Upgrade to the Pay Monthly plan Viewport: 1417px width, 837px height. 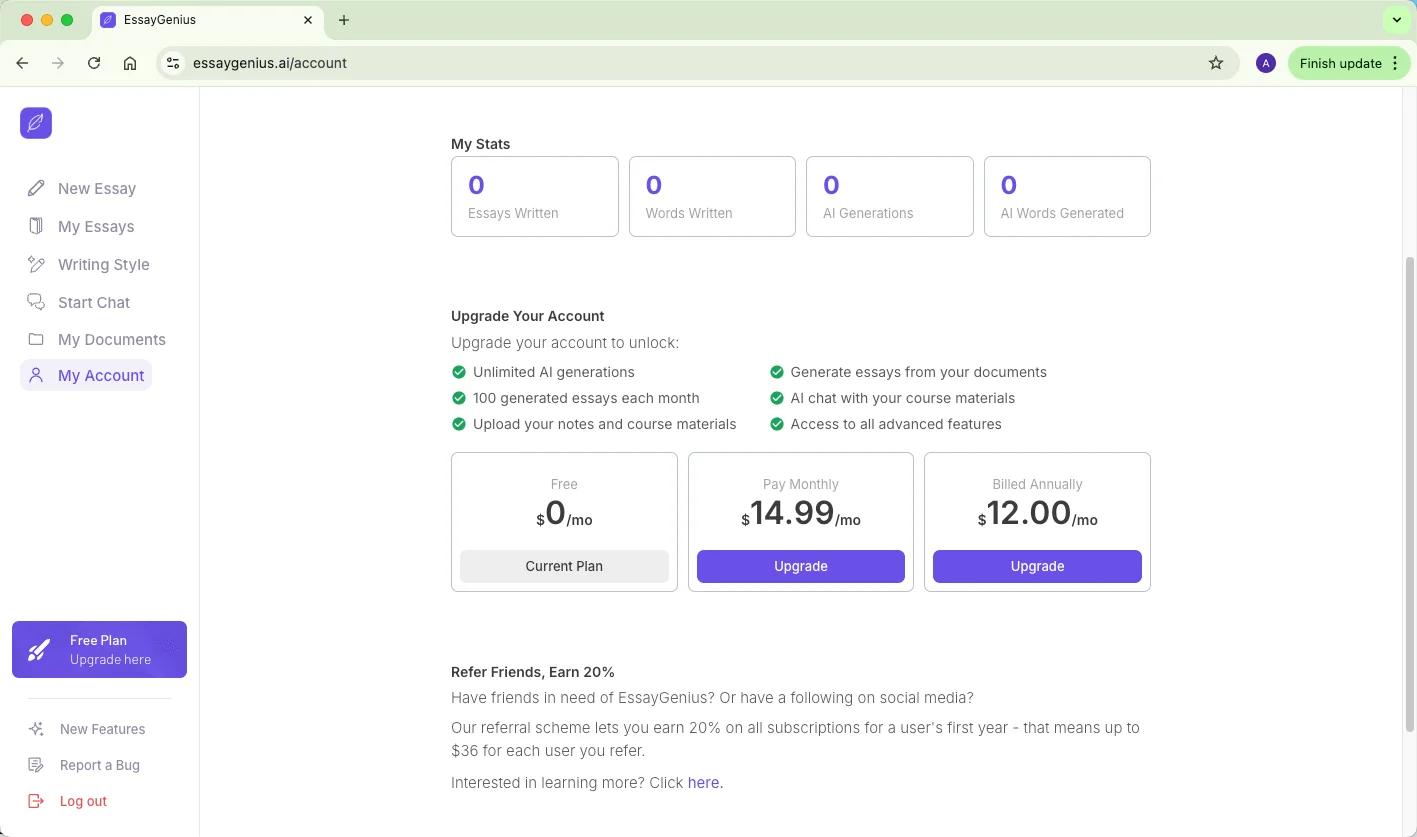click(800, 566)
